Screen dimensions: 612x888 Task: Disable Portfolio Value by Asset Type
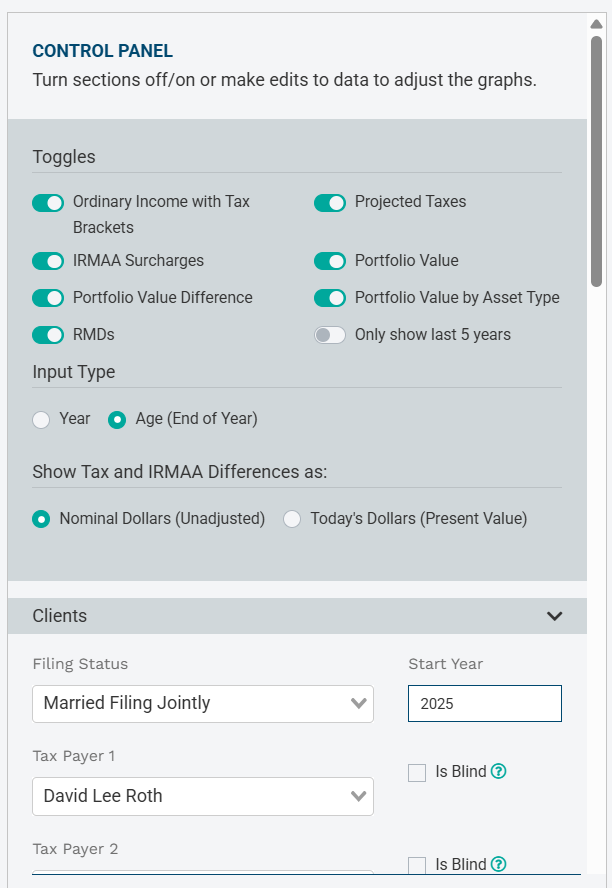[330, 297]
